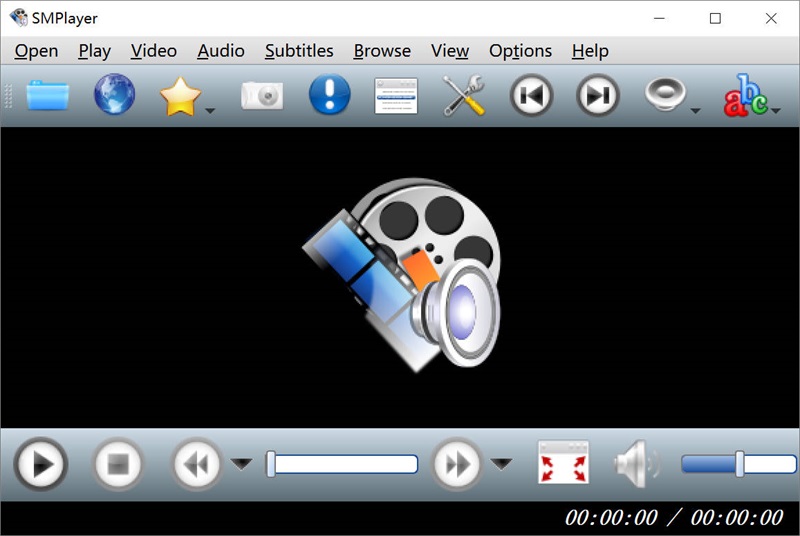This screenshot has height=536, width=800.
Task: Mute audio using the speaker icon
Action: pyautogui.click(x=635, y=464)
